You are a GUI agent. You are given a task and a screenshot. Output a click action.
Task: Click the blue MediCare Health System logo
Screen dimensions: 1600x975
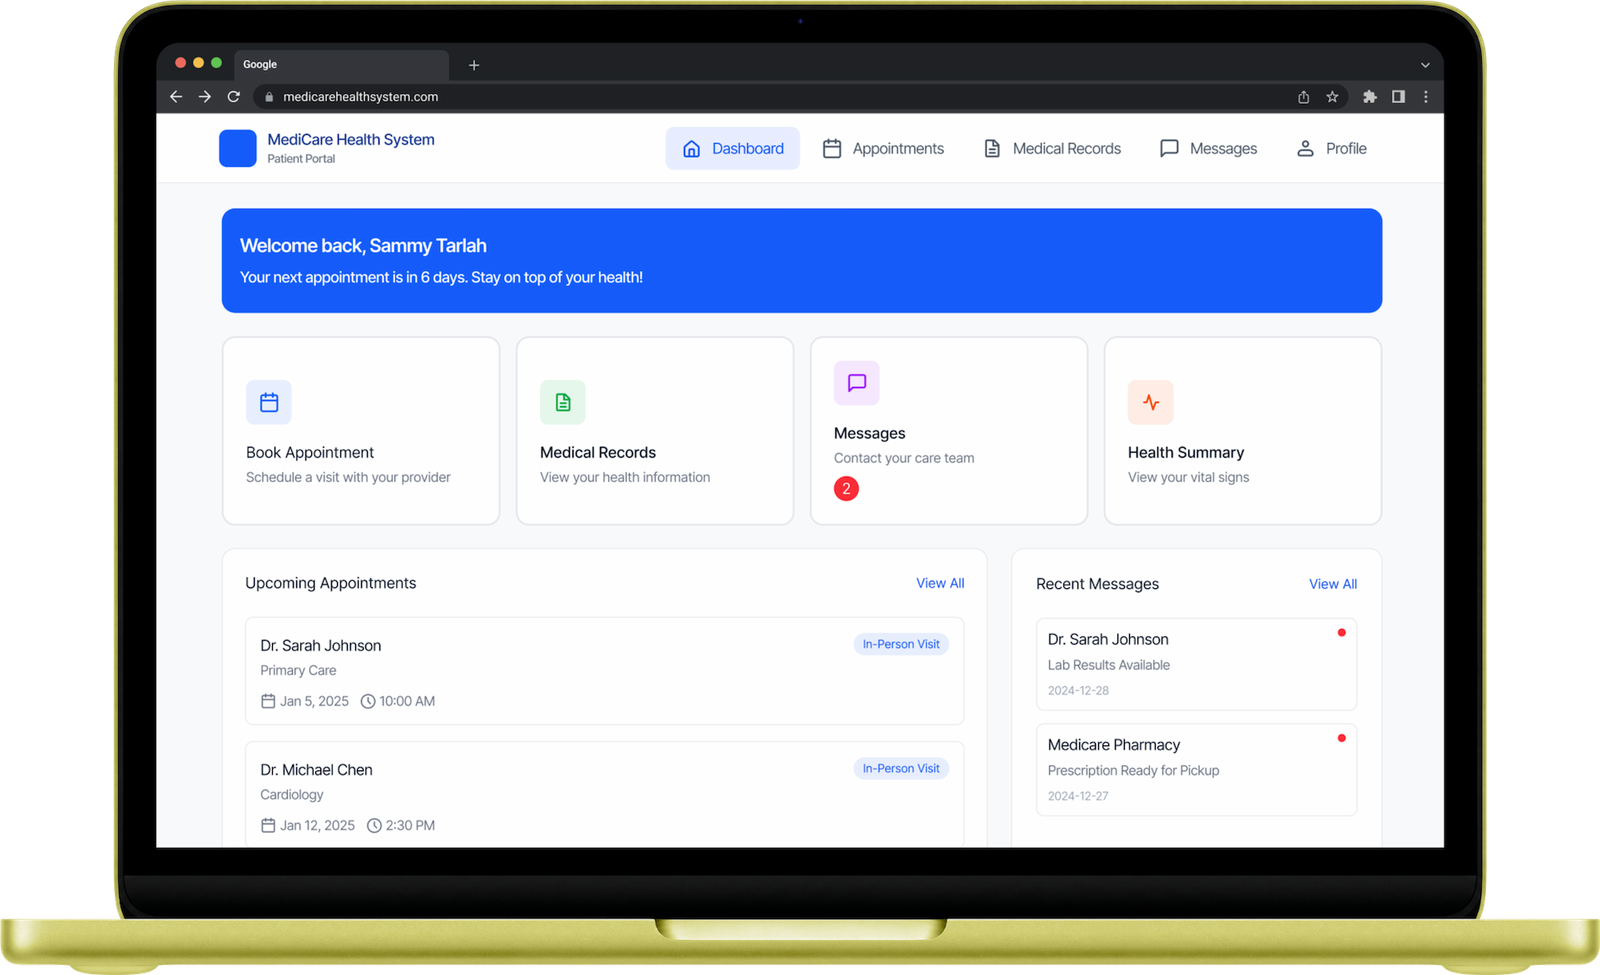[238, 148]
